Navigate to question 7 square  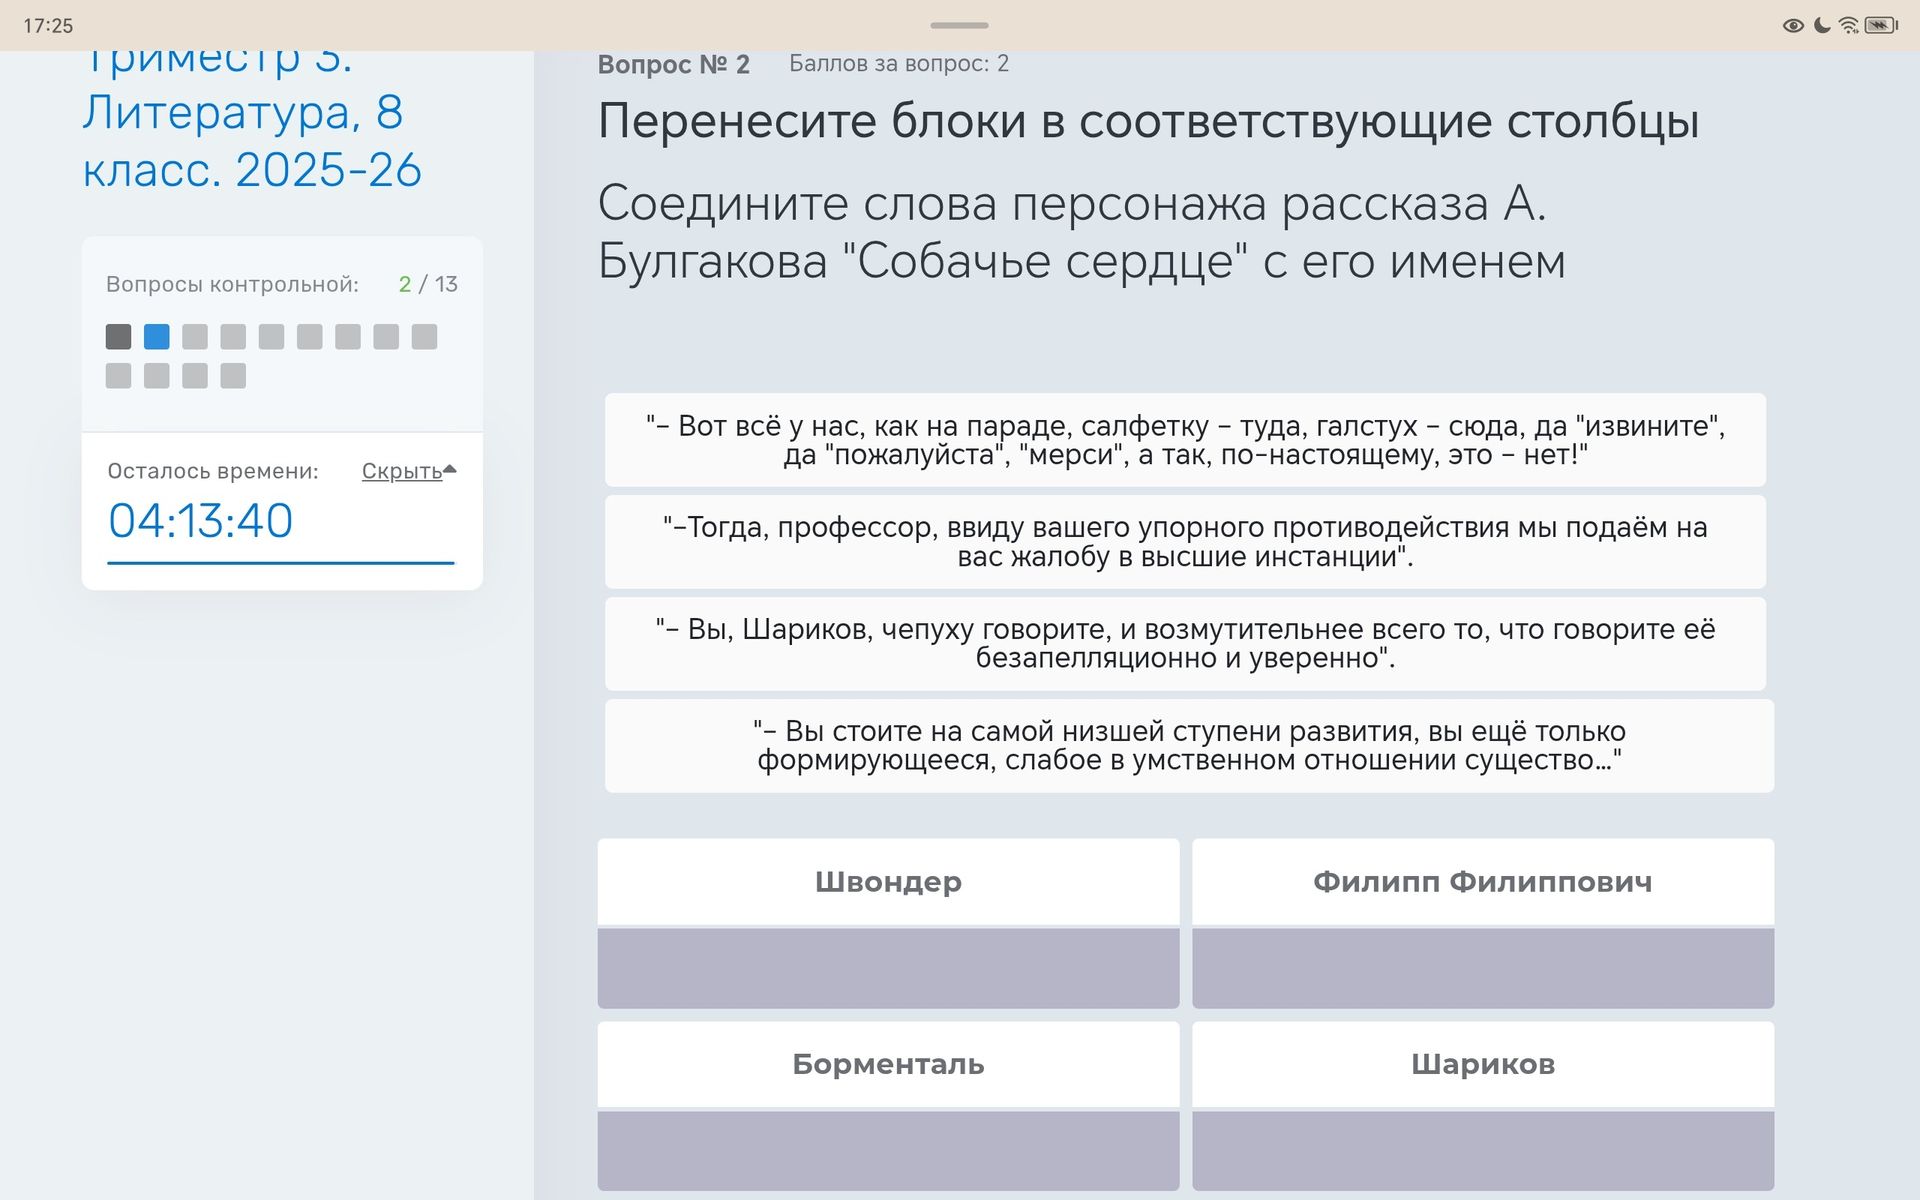(x=348, y=337)
